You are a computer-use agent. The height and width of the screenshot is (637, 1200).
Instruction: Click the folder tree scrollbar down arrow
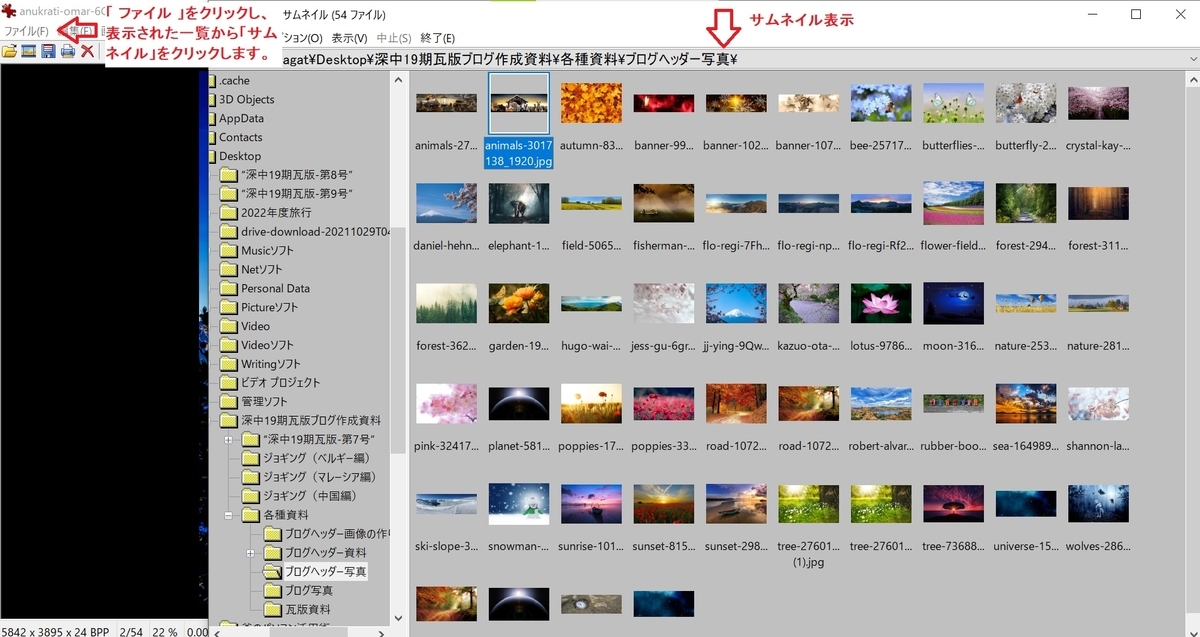398,619
